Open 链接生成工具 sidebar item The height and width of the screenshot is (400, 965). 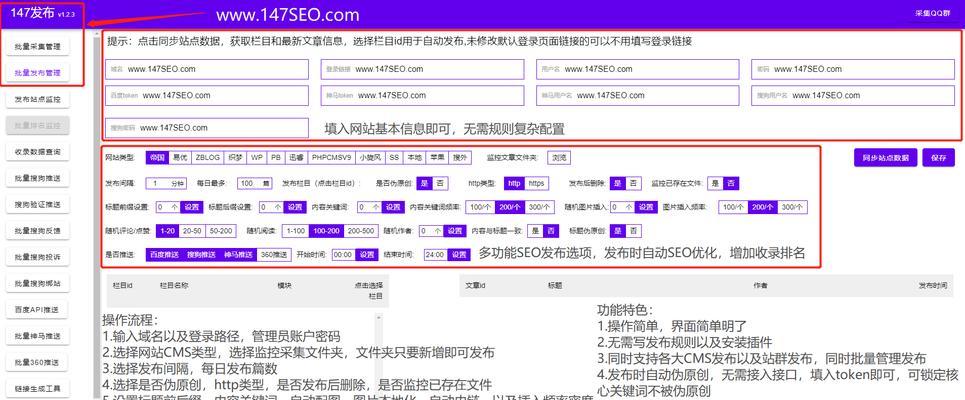click(x=38, y=388)
